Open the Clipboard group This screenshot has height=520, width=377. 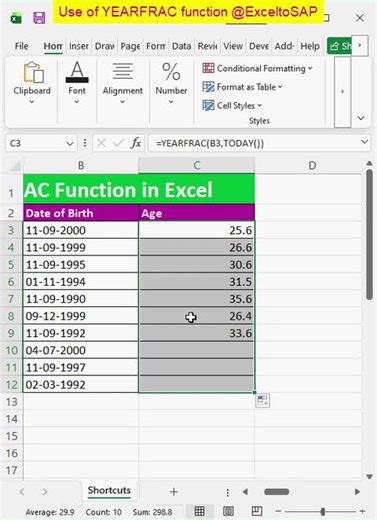[32, 83]
